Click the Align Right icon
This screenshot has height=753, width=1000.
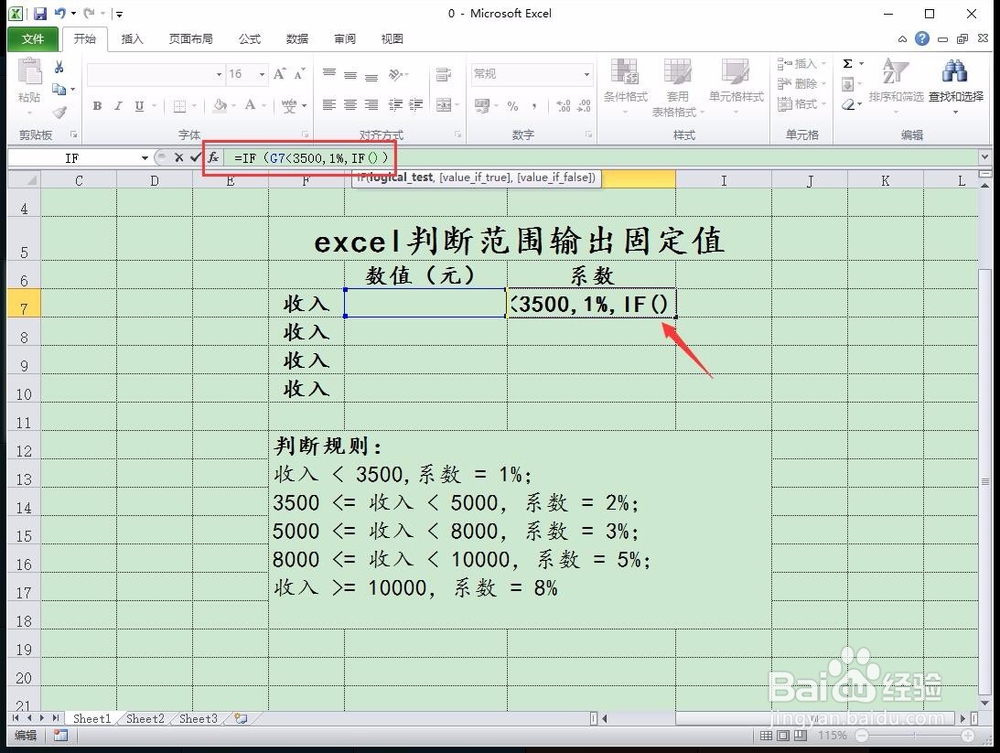coord(371,105)
